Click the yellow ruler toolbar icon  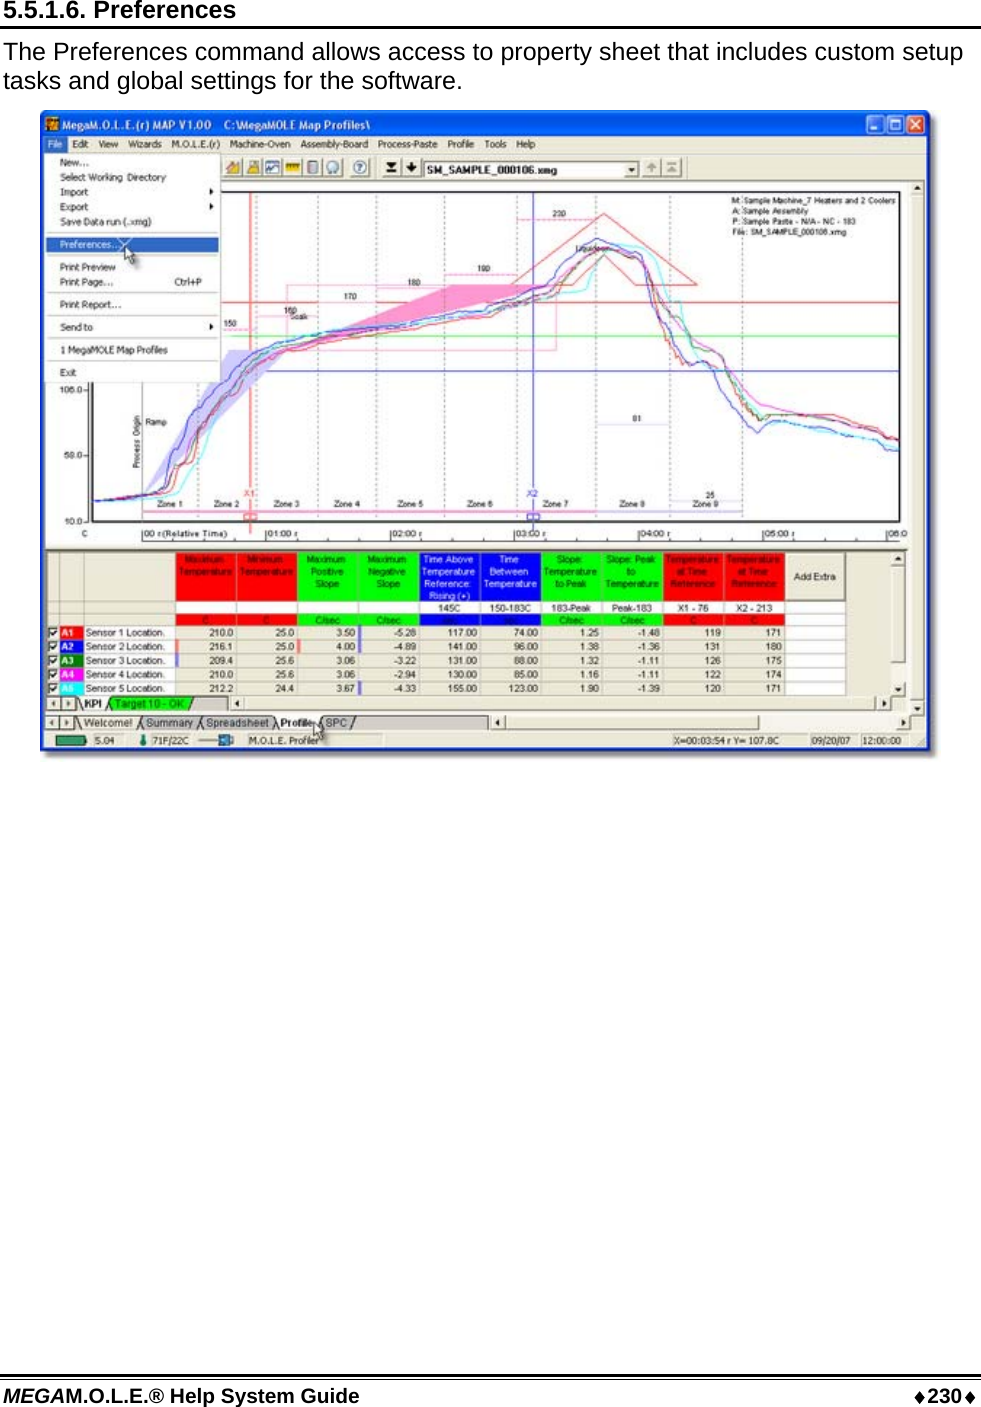pos(292,168)
